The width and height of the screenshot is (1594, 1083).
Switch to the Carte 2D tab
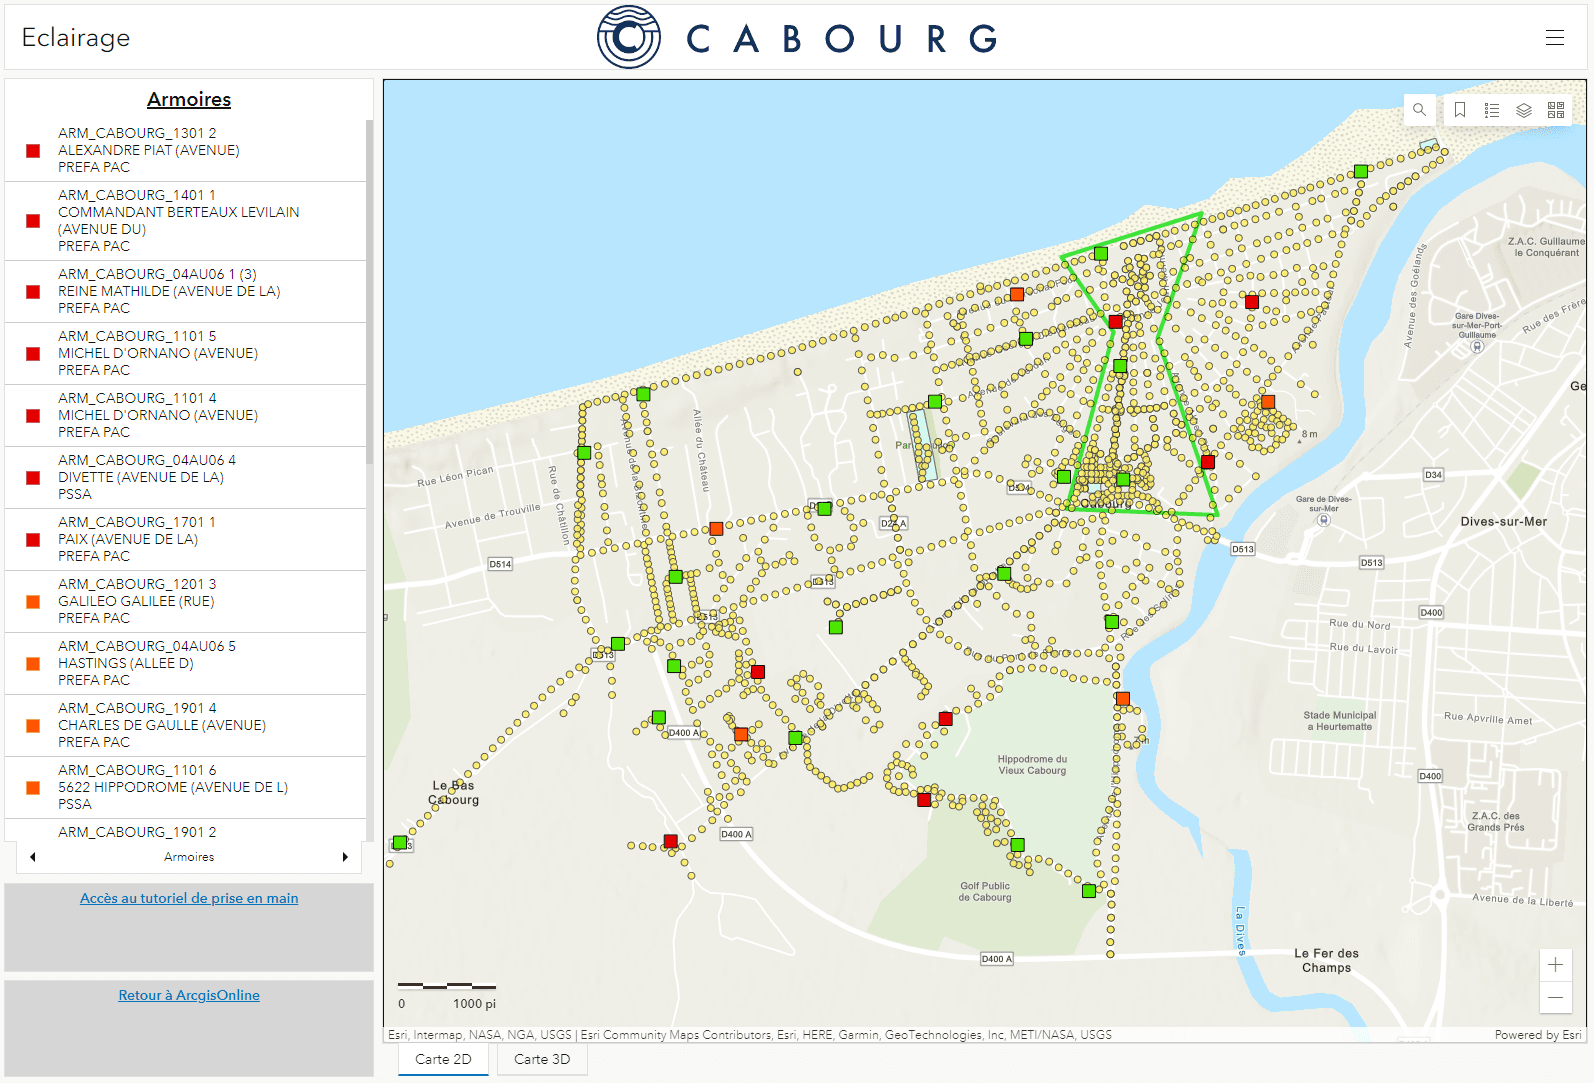coord(443,1059)
